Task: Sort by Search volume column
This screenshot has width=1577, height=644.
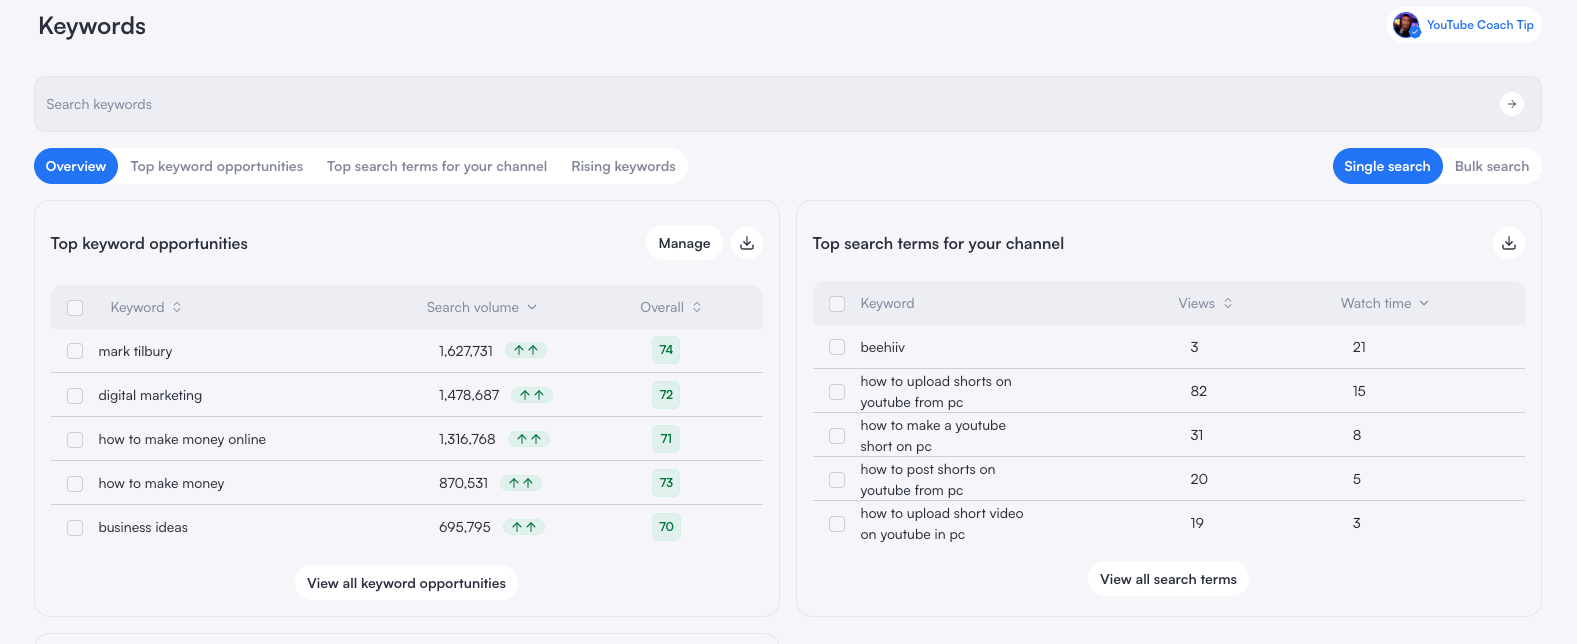Action: pos(482,307)
